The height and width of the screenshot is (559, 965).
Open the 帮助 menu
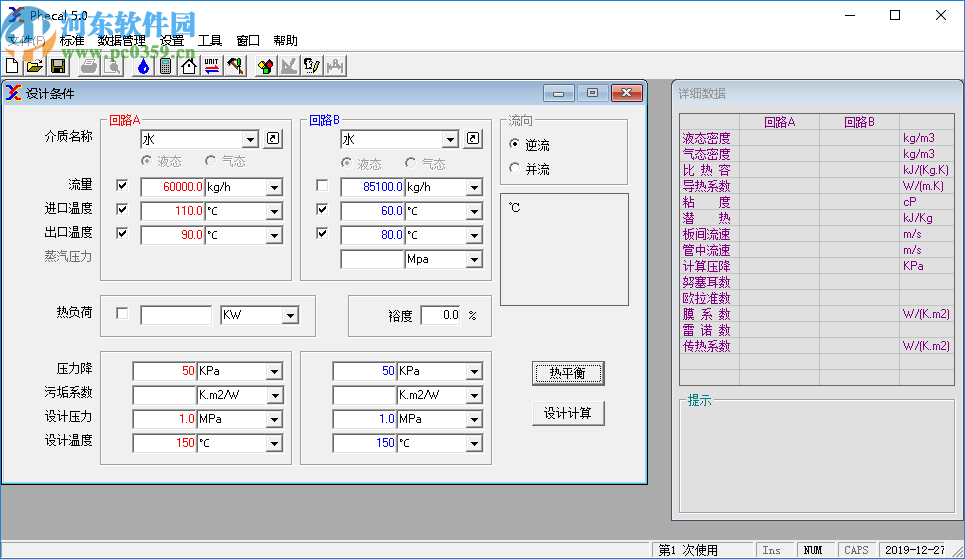[x=286, y=41]
